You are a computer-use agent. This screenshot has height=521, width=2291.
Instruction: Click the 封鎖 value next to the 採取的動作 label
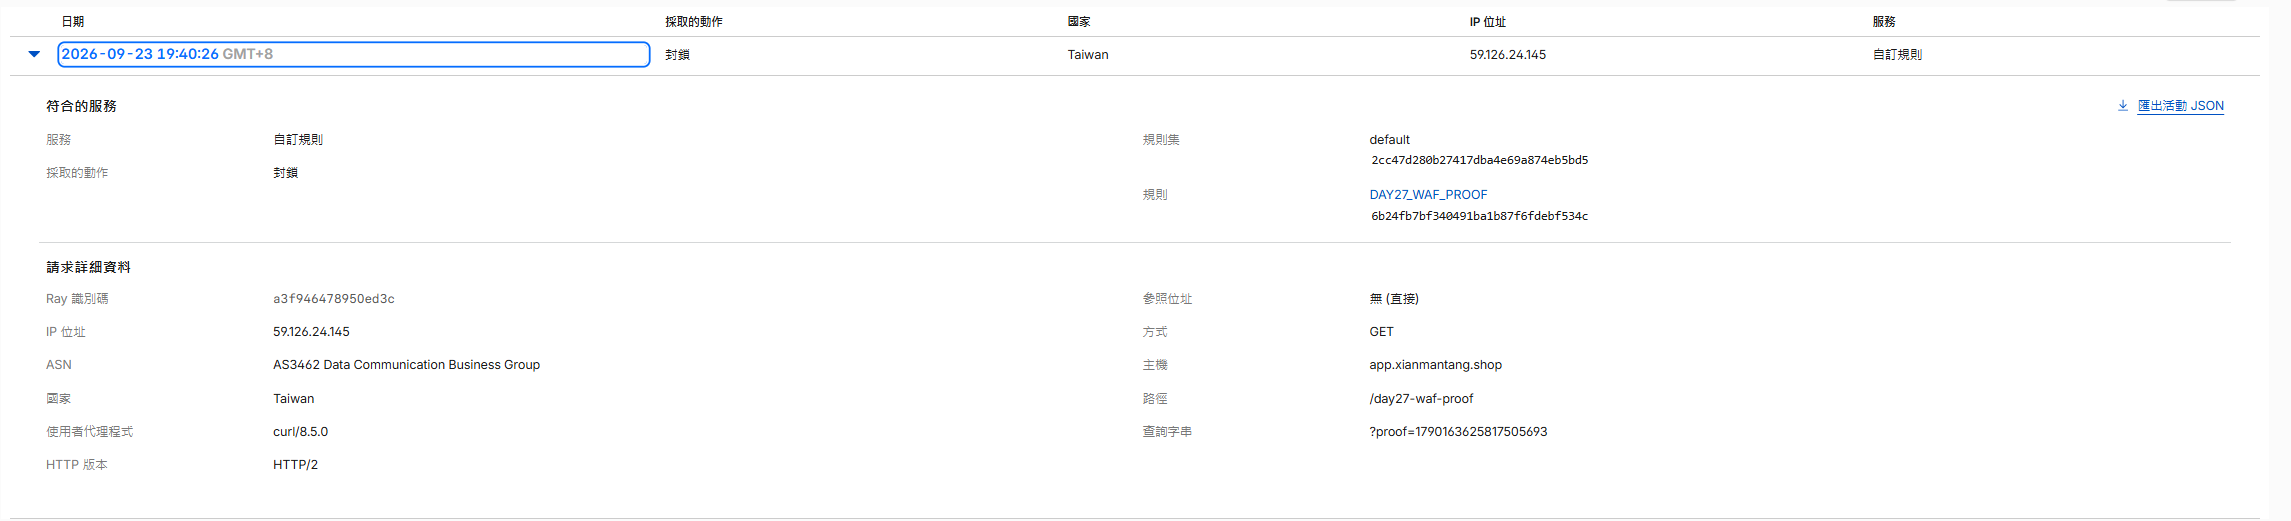(x=286, y=173)
